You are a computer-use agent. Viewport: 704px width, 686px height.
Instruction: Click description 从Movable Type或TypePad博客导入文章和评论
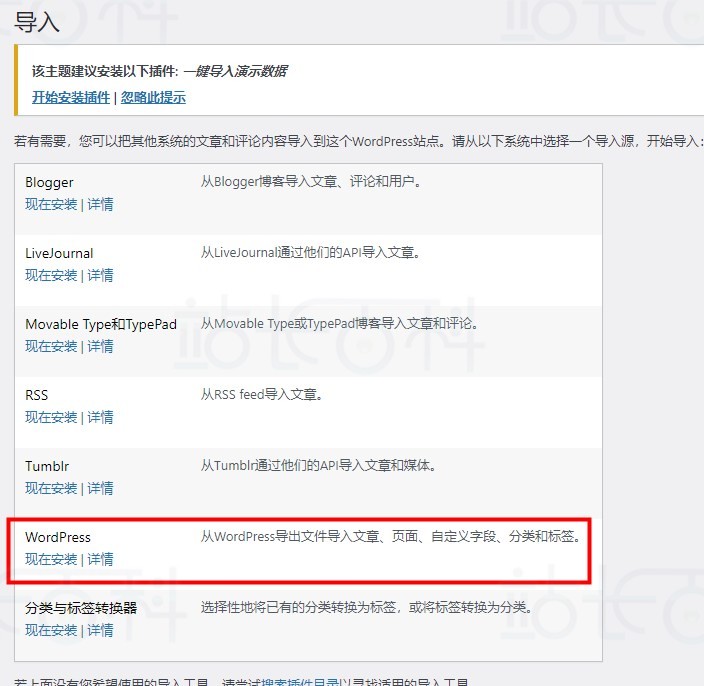click(339, 323)
